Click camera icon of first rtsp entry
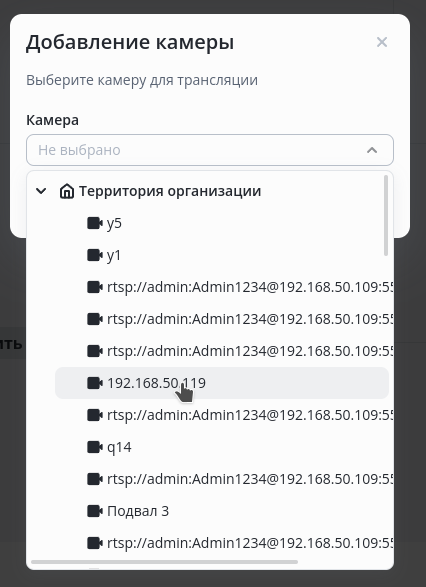426x587 pixels. (x=95, y=287)
